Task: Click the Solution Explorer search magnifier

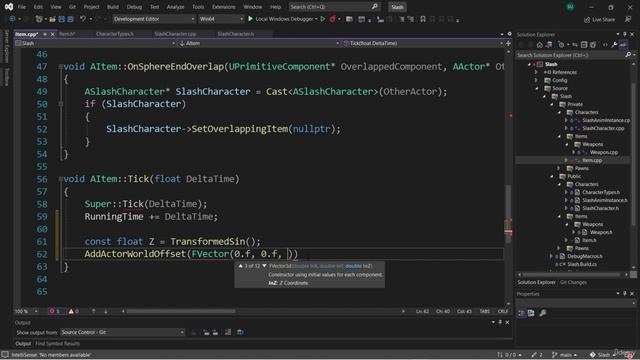Action: tap(628, 55)
